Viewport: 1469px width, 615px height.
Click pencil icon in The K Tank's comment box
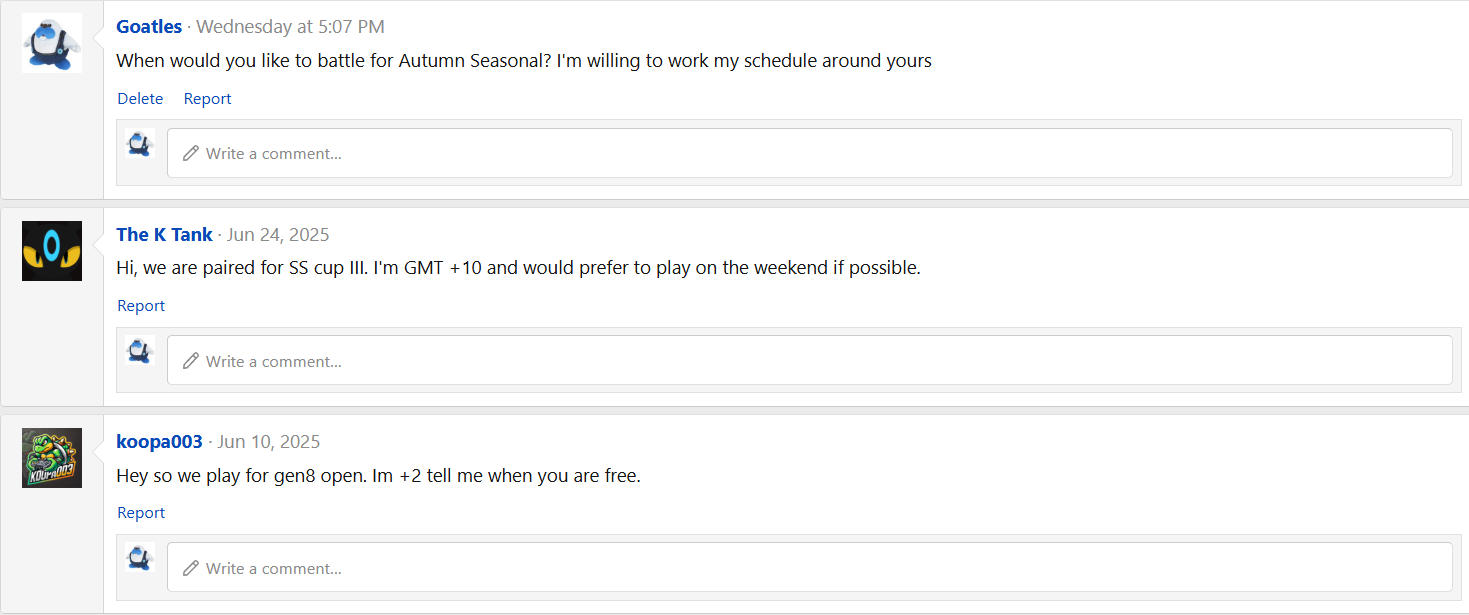tap(191, 361)
